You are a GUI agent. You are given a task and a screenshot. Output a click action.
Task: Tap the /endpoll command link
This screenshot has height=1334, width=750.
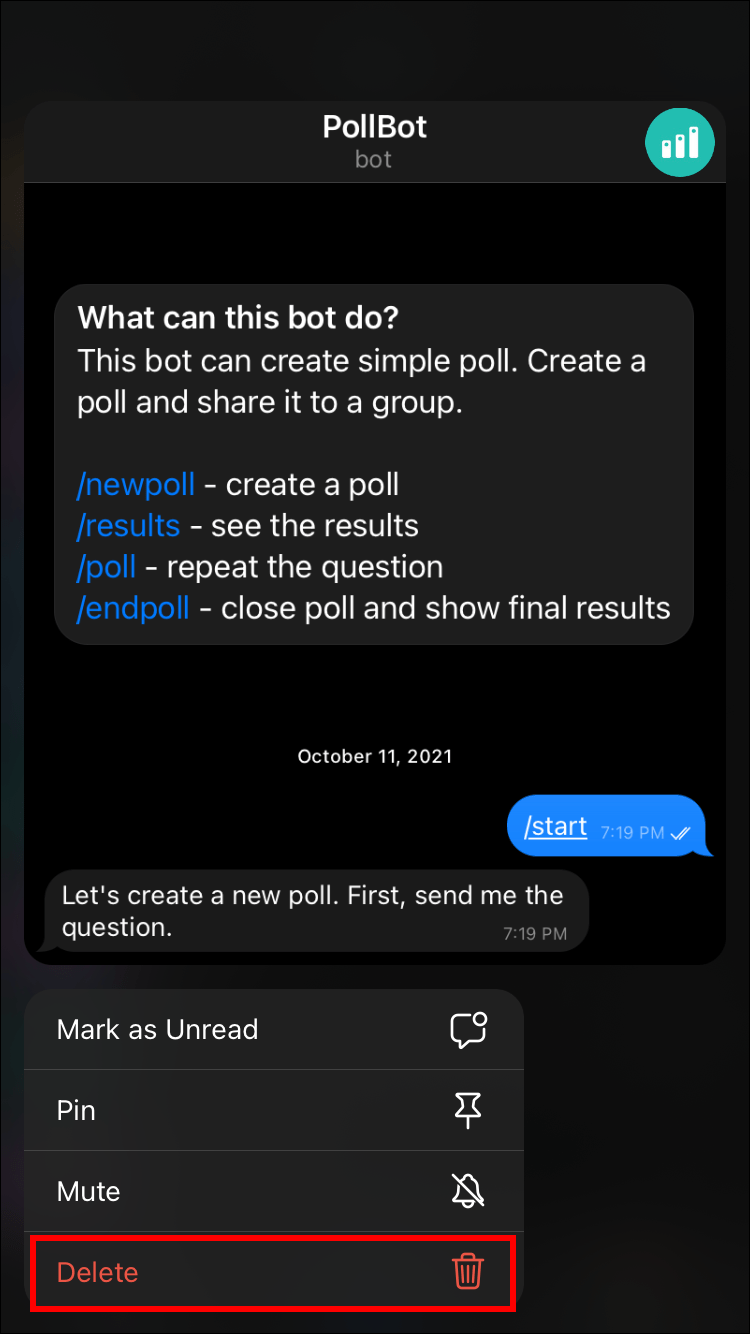133,608
